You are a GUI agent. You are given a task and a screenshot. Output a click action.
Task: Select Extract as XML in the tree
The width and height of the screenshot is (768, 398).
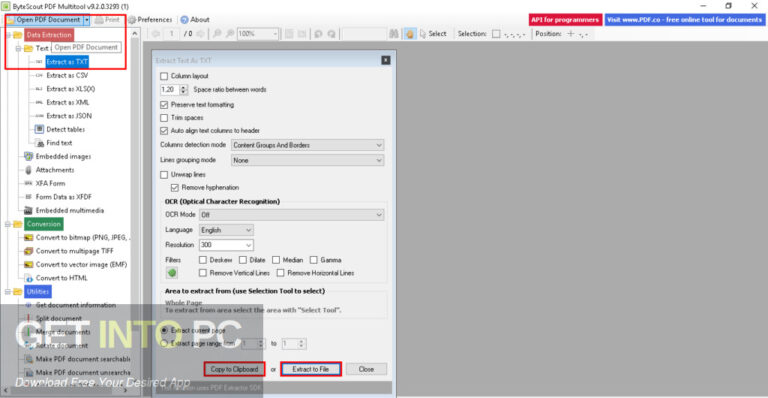(x=68, y=102)
